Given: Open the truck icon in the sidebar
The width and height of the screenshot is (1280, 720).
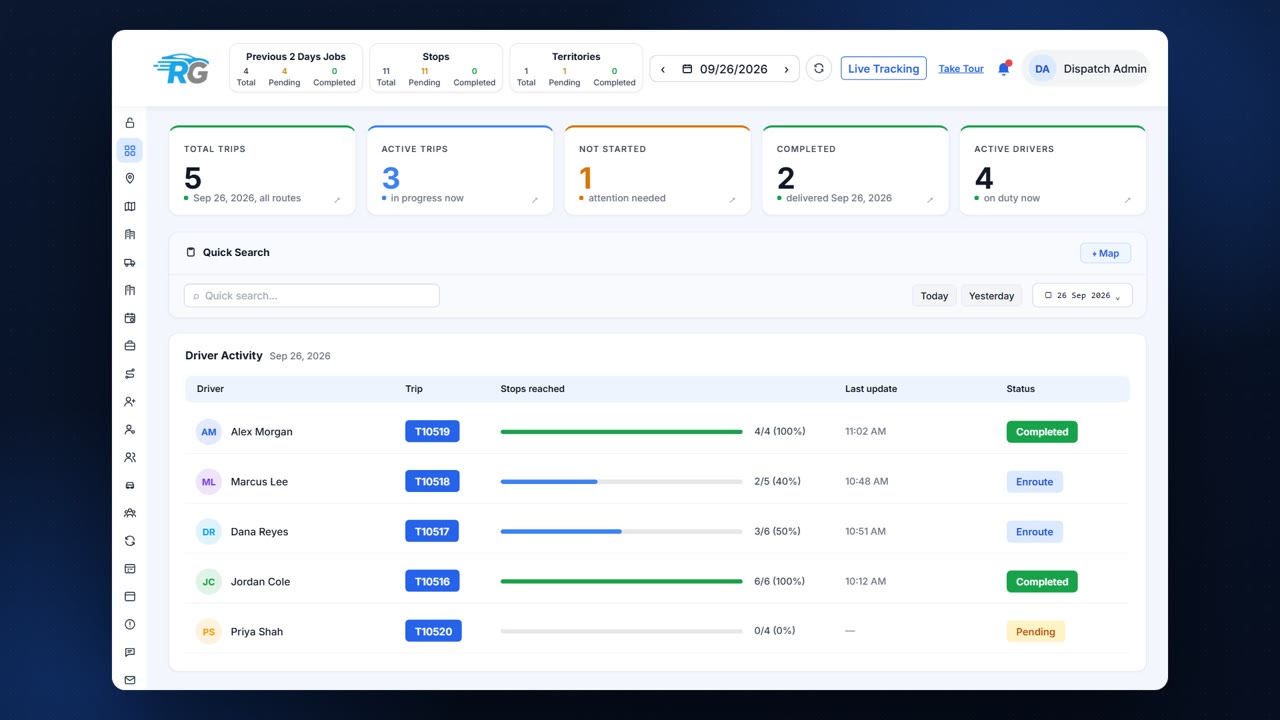Looking at the screenshot, I should [129, 263].
